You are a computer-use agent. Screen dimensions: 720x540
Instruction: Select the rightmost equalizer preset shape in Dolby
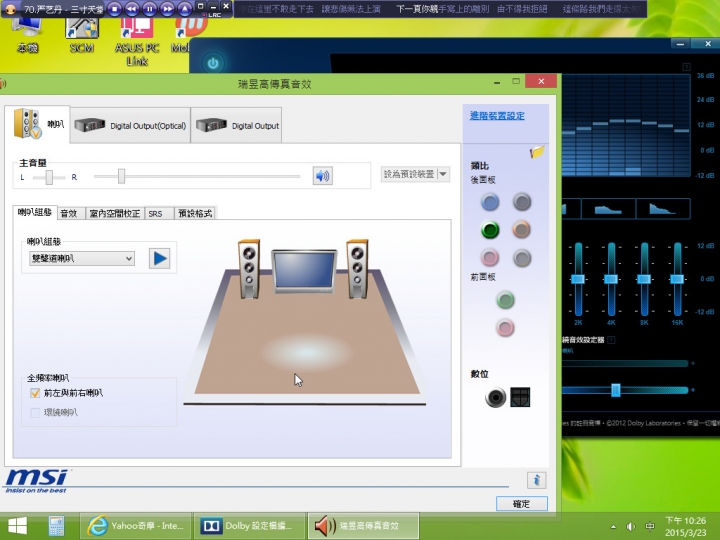663,209
